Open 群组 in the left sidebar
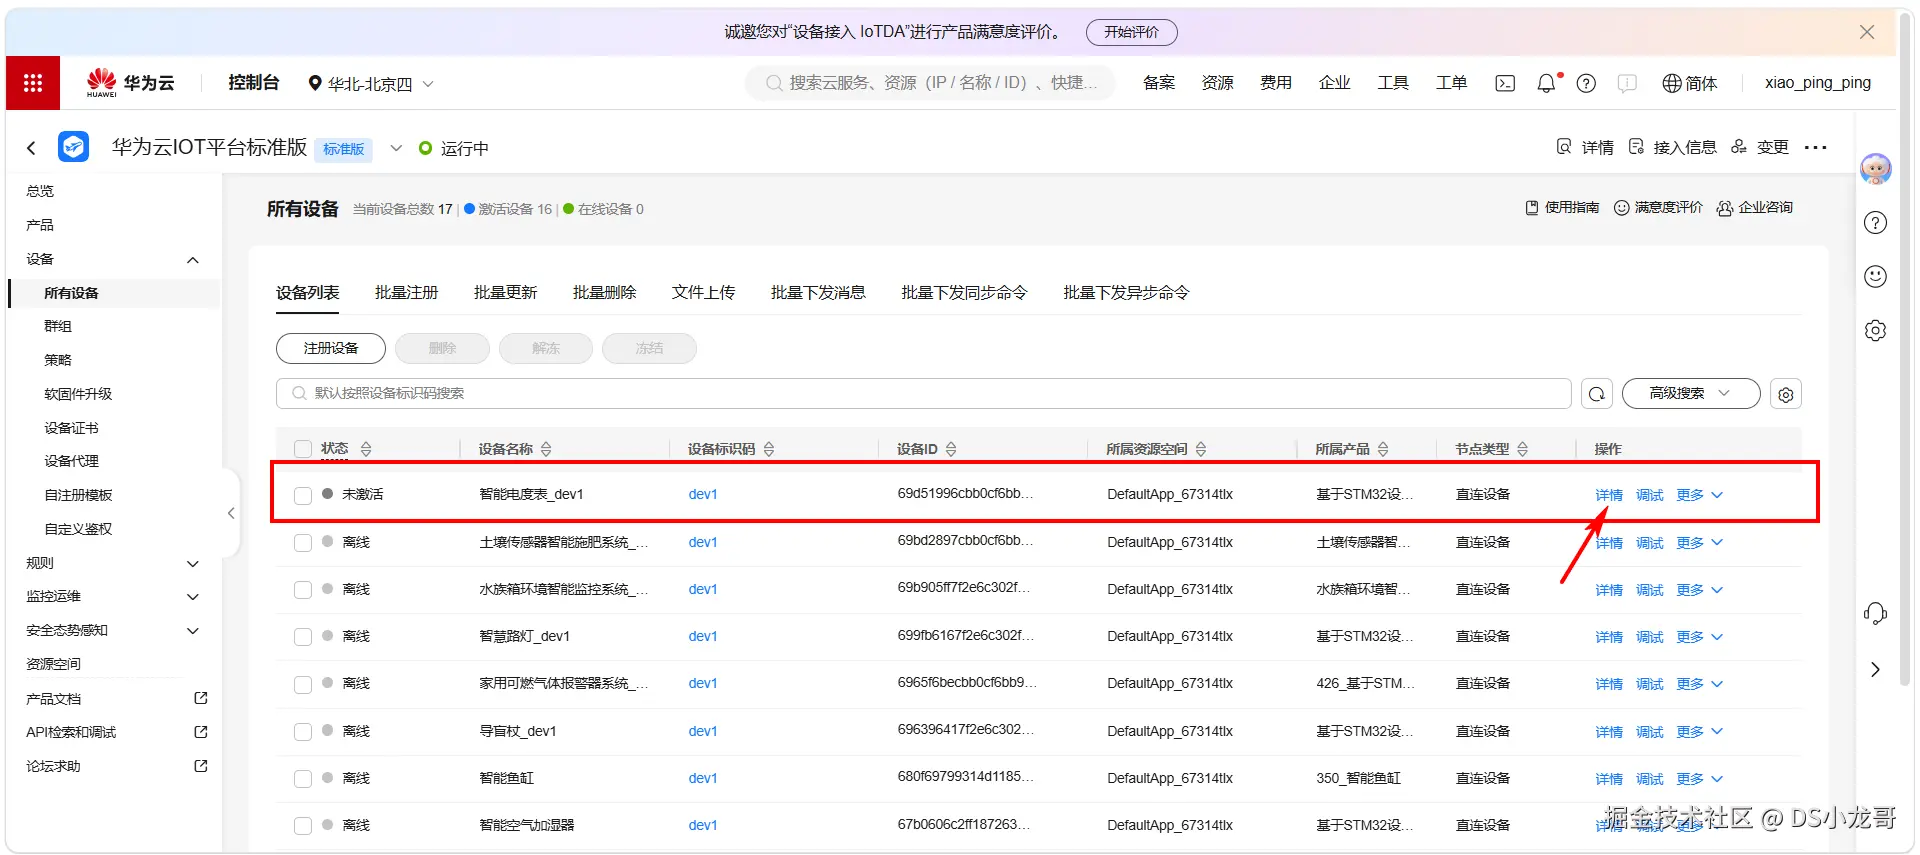Screen dimensions: 1920x855 (58, 326)
